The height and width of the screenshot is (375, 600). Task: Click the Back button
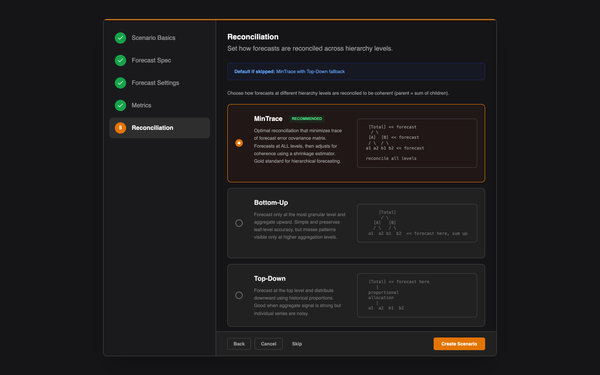pos(239,344)
